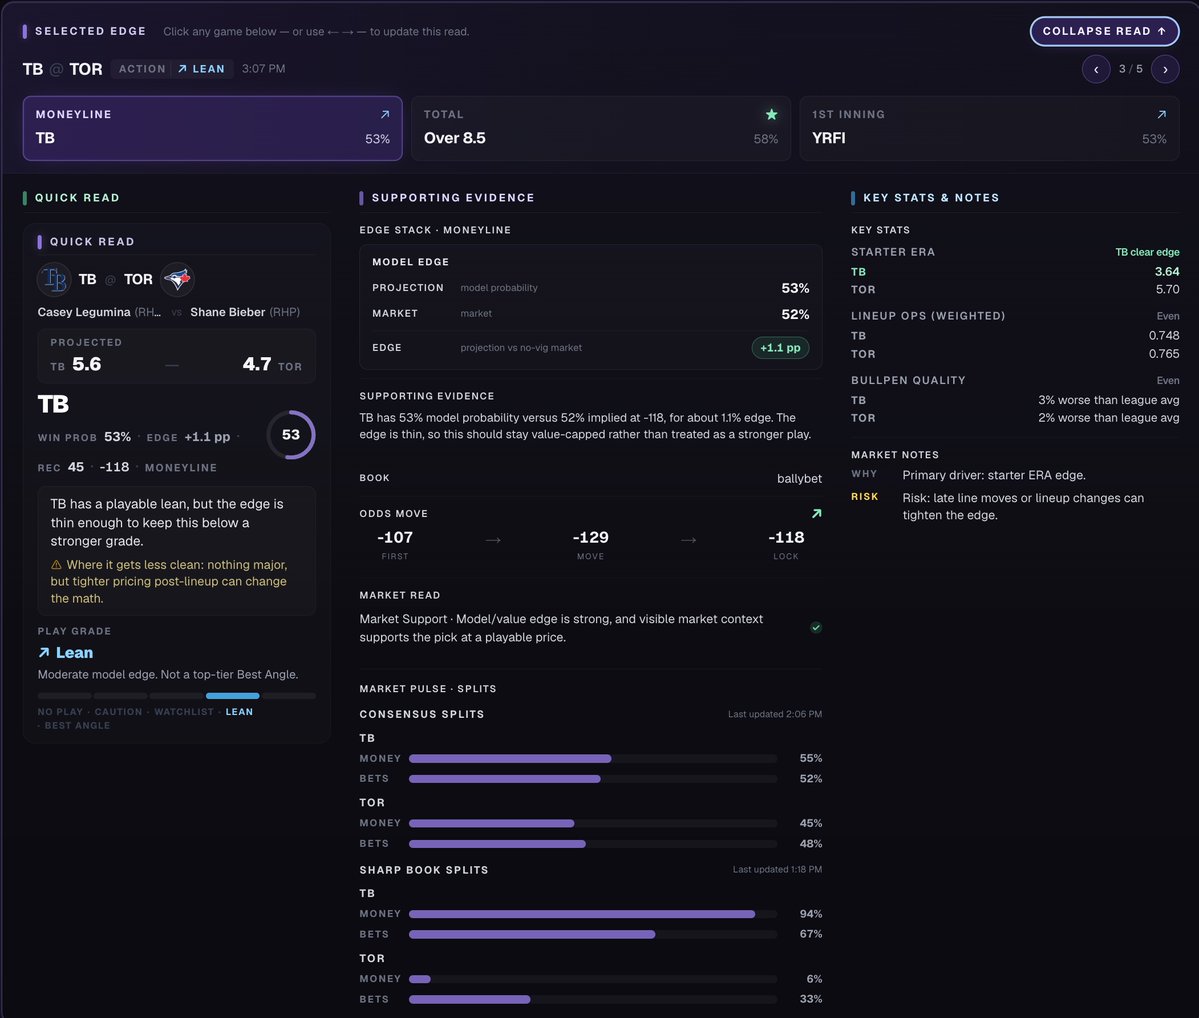
Task: Click the -129 move odds value
Action: coord(590,538)
